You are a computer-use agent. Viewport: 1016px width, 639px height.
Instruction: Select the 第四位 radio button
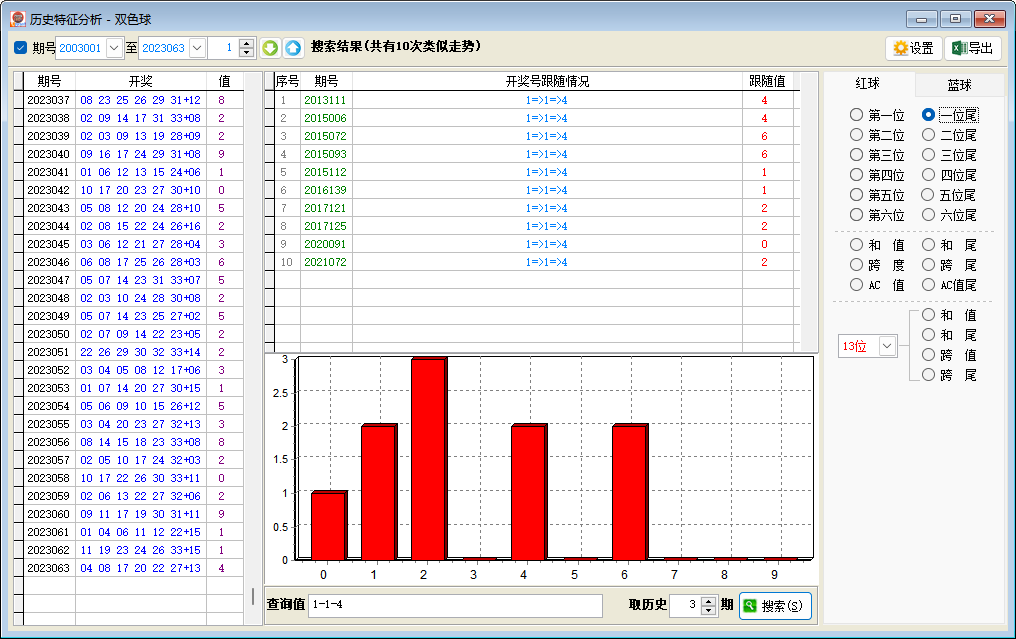coord(857,175)
